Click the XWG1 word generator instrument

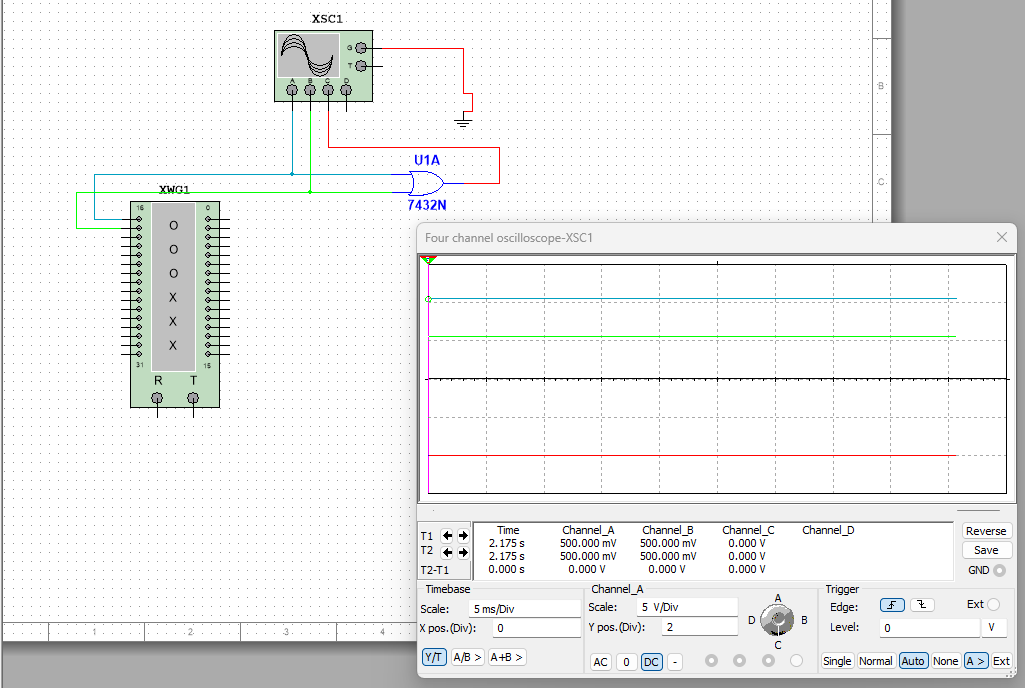point(175,304)
